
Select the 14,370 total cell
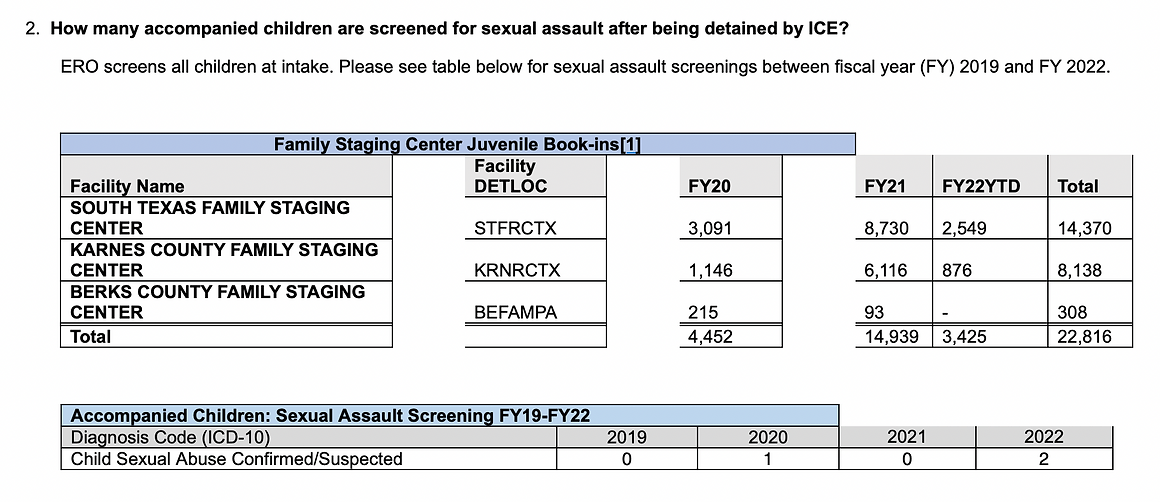click(x=1085, y=229)
